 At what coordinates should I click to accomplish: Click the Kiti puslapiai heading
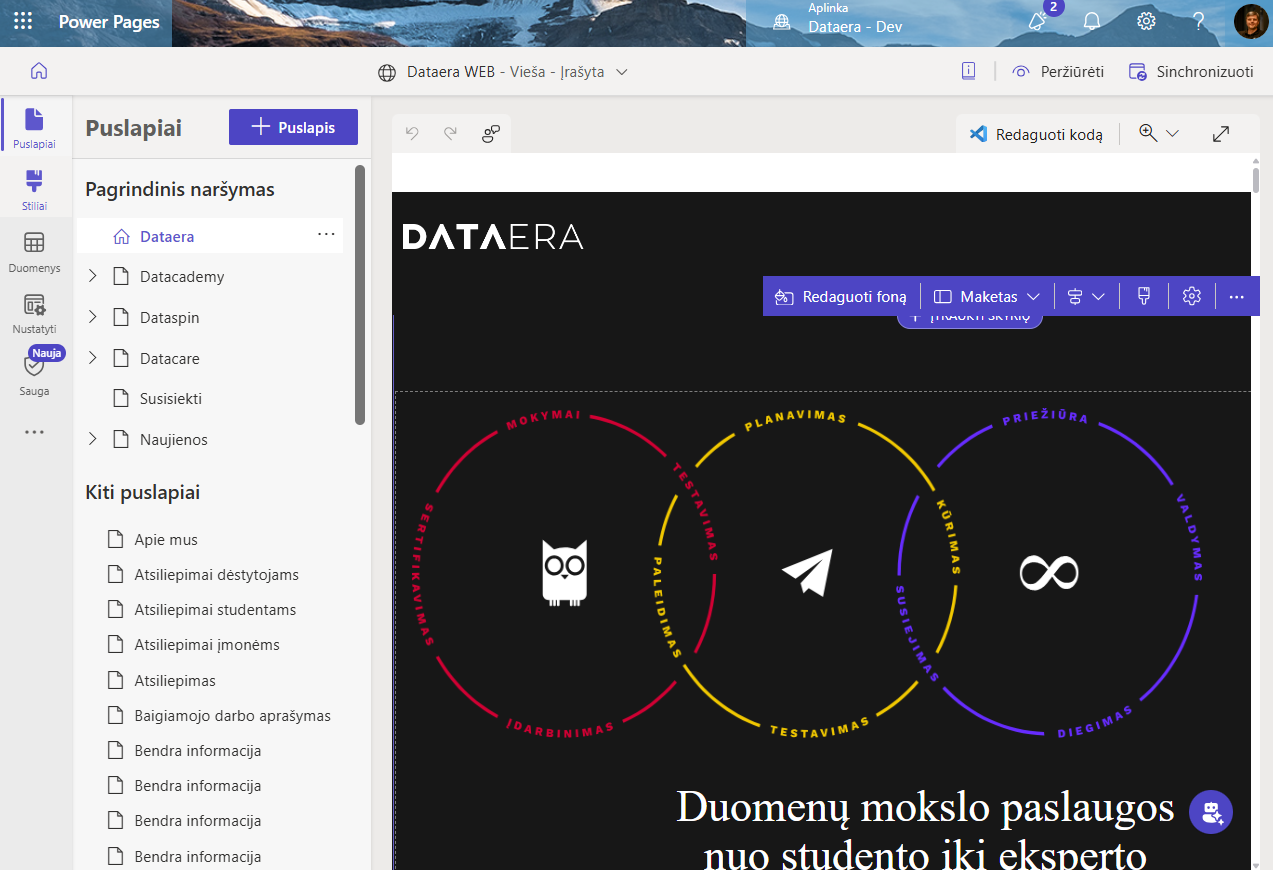[x=143, y=492]
